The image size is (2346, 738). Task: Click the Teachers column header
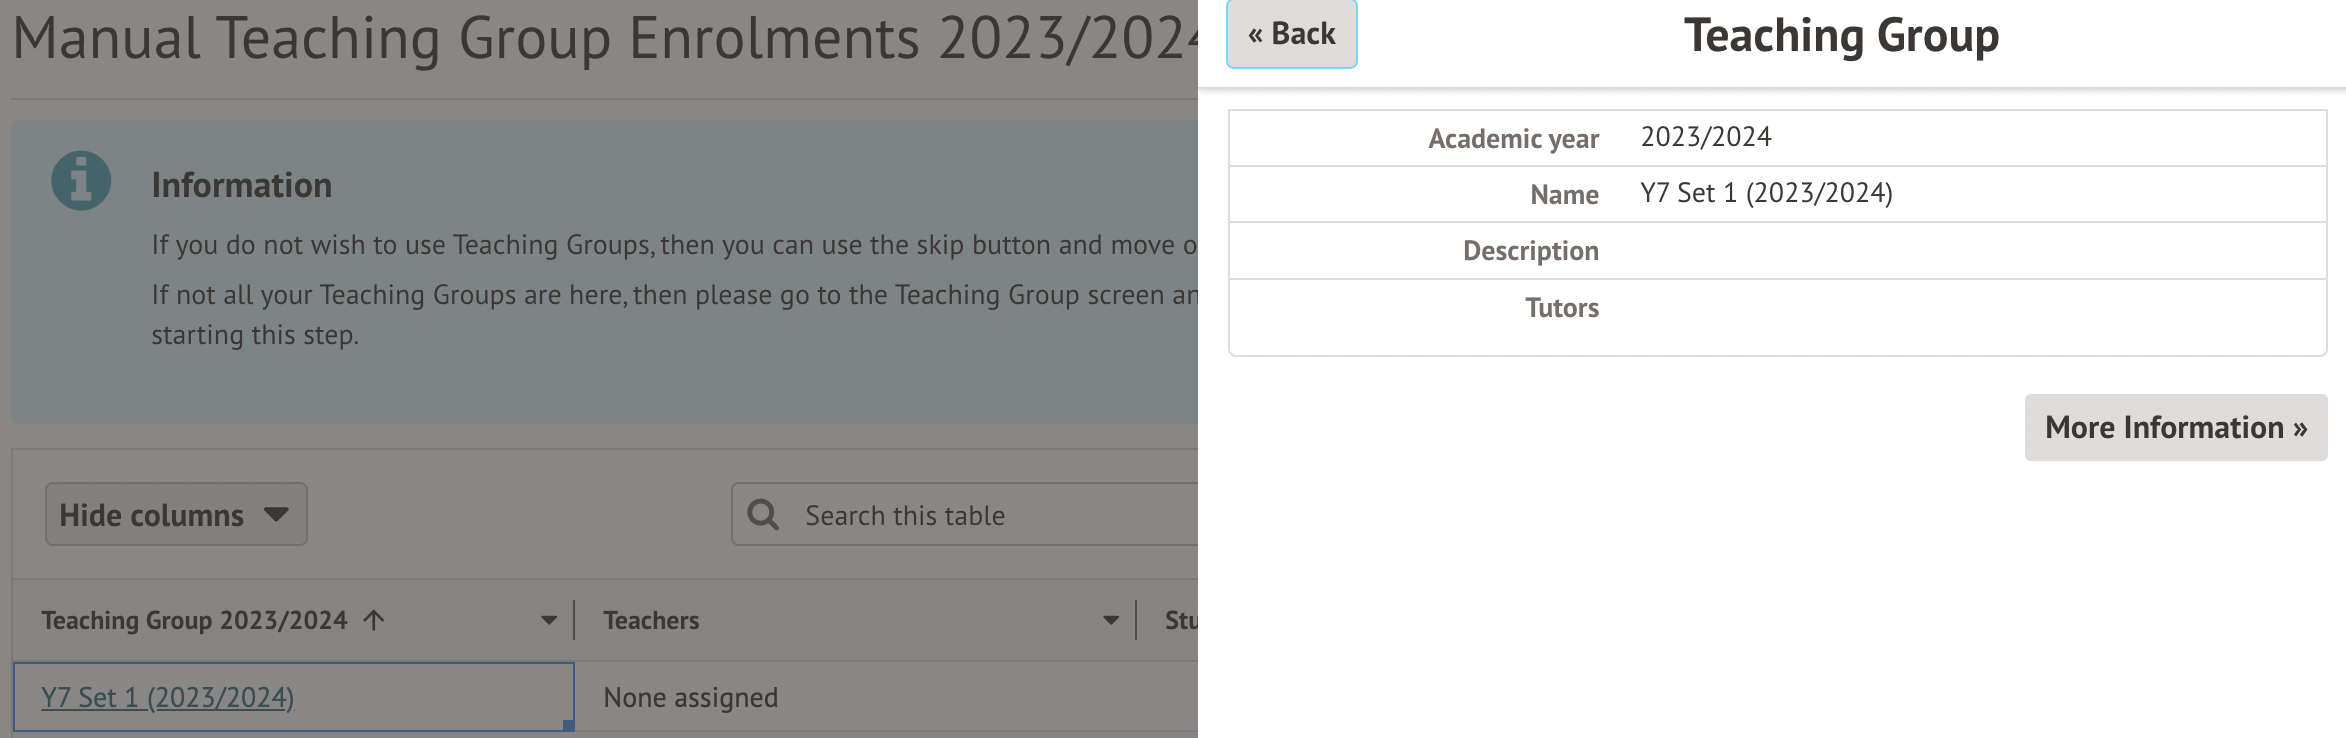pyautogui.click(x=651, y=621)
